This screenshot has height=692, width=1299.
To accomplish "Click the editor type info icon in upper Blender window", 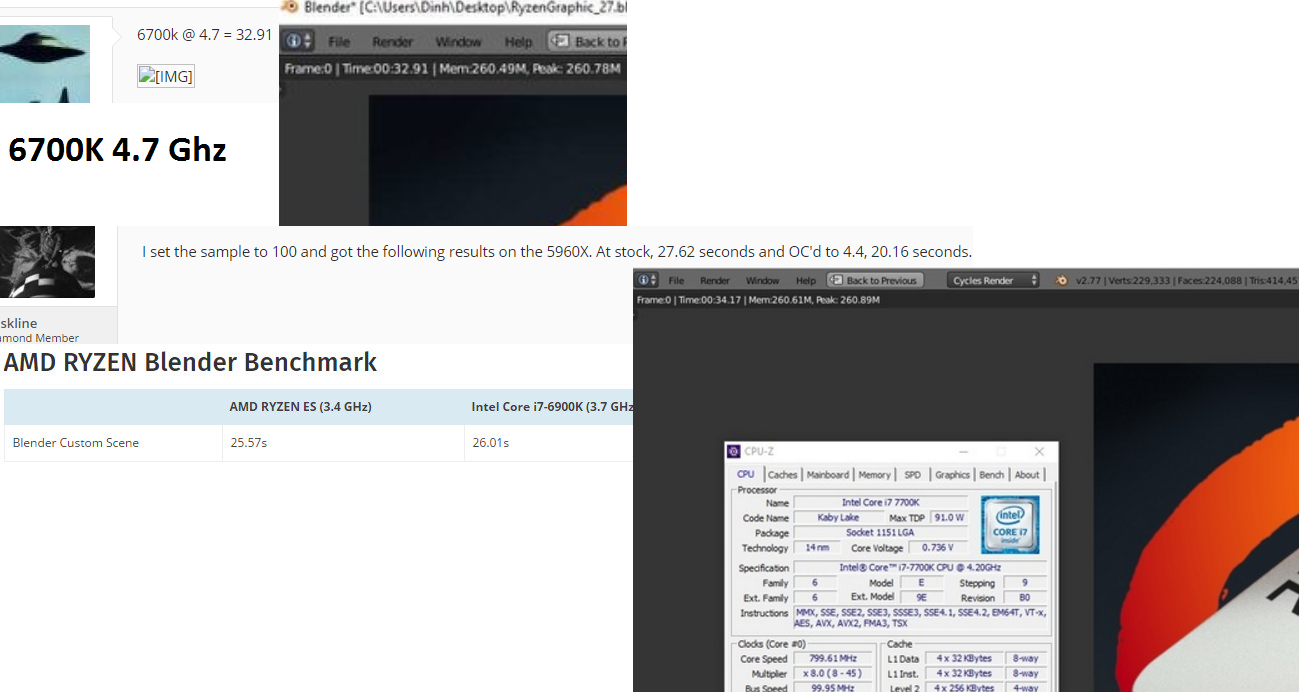I will [x=299, y=41].
